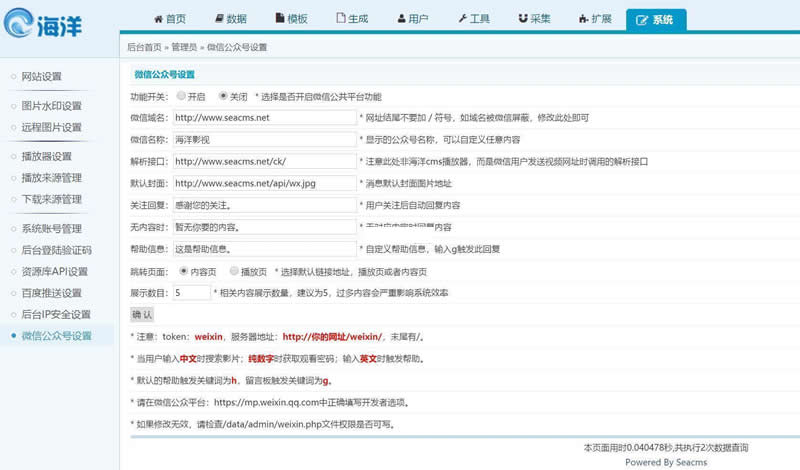Image resolution: width=800 pixels, height=470 pixels.
Task: Click the wrench icon beside 工具
Action: 462,18
